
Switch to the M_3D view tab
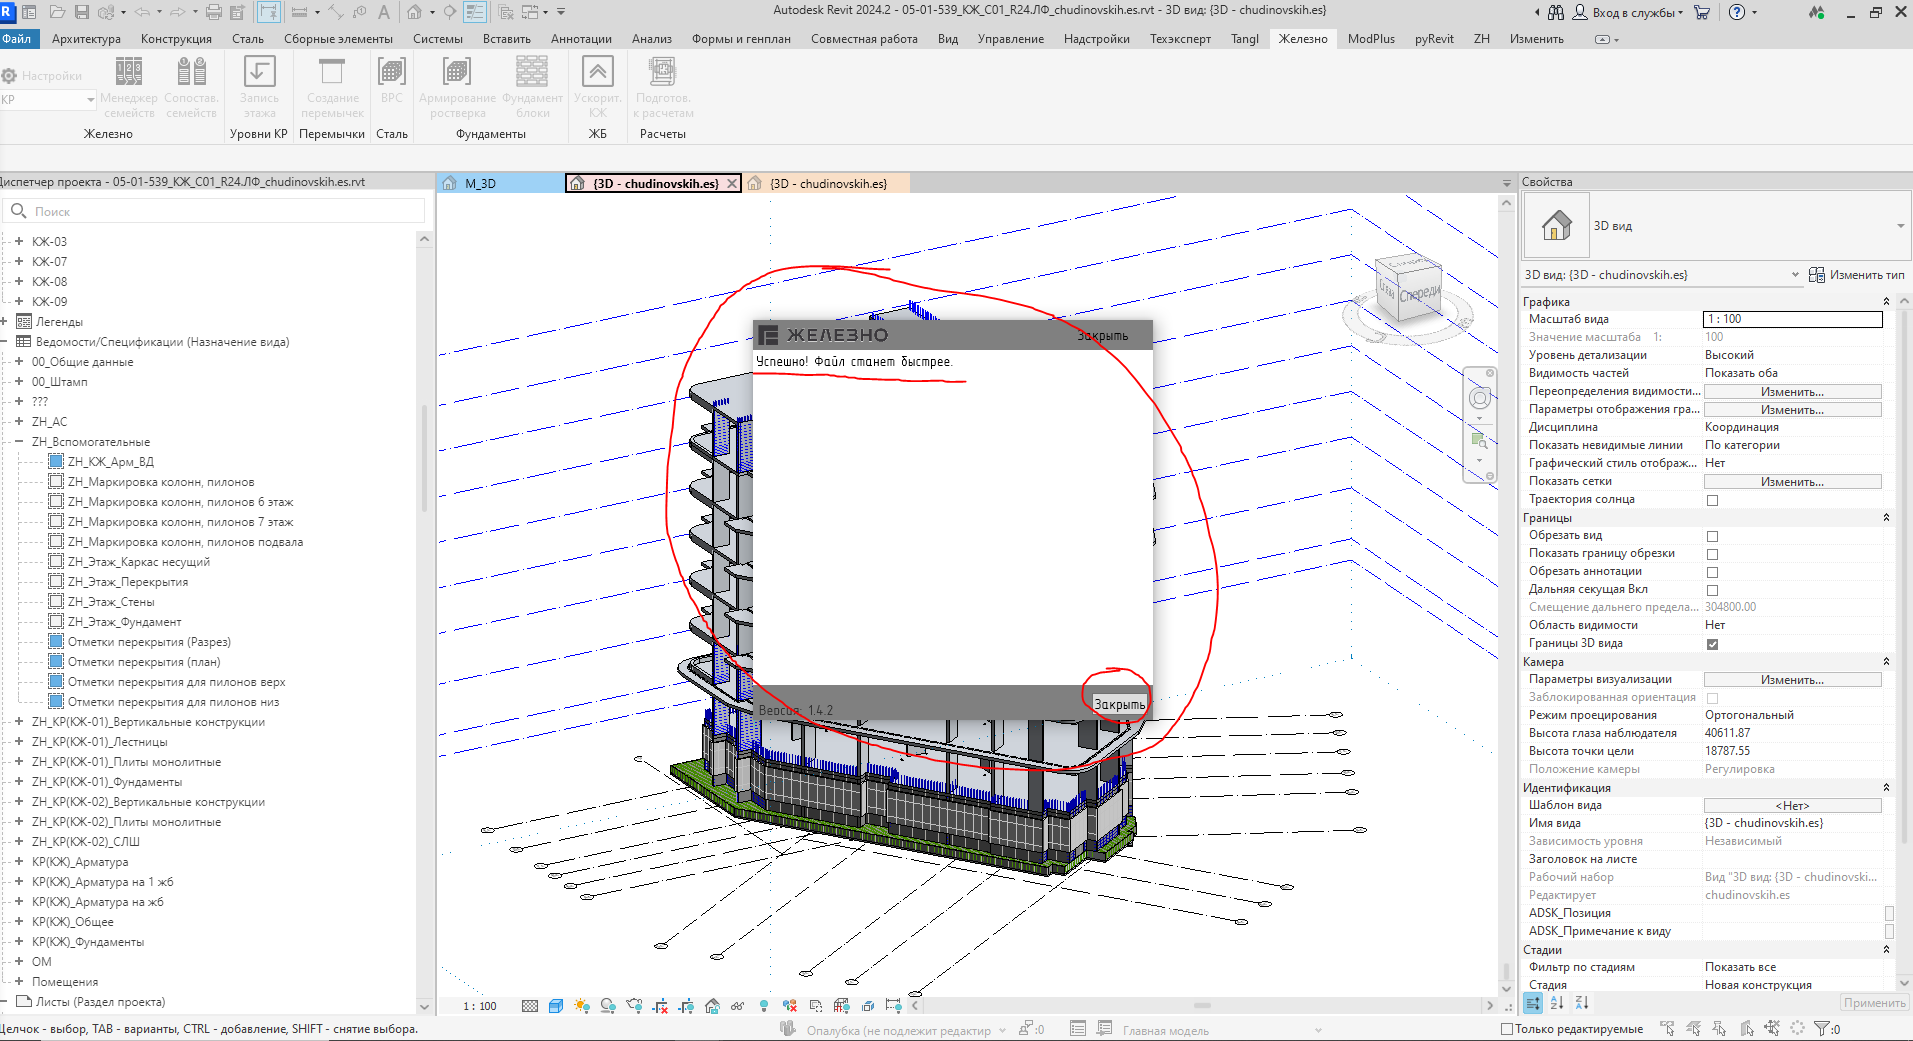click(500, 183)
